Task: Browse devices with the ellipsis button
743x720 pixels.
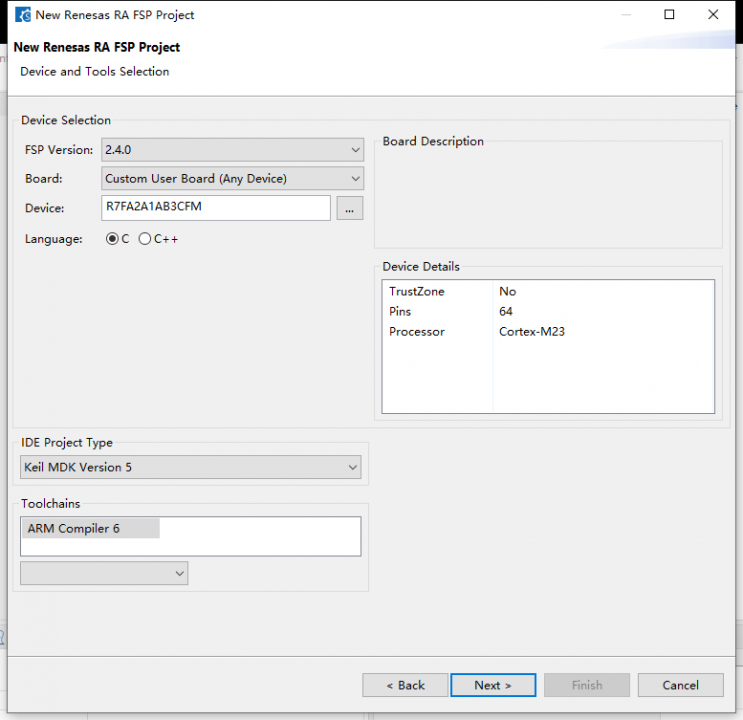Action: (350, 208)
